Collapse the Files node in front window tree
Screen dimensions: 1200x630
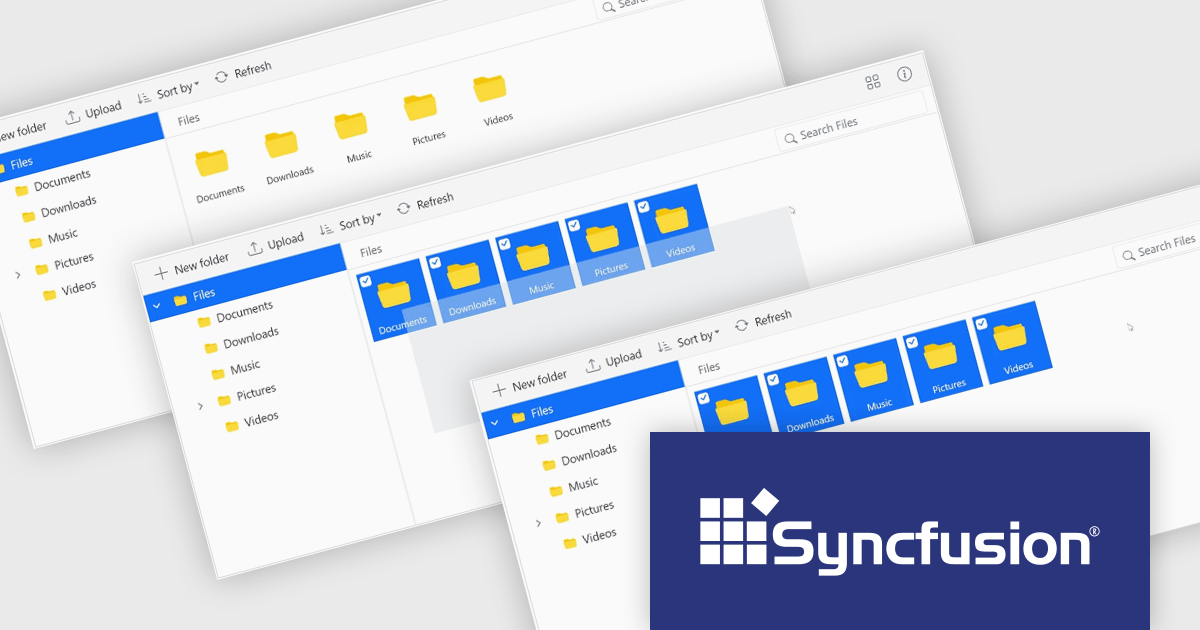point(494,422)
